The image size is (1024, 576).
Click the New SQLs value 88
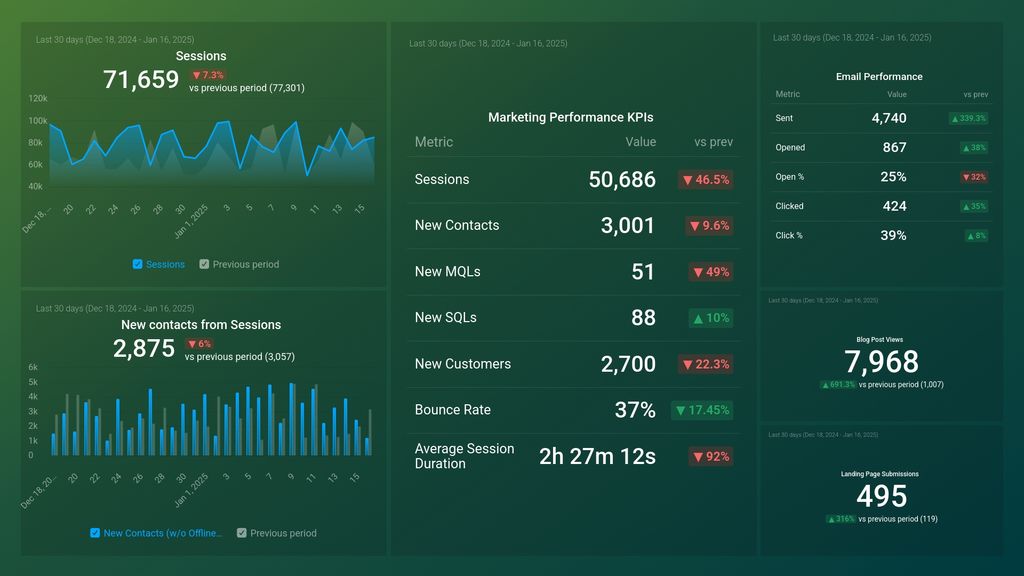(x=643, y=317)
